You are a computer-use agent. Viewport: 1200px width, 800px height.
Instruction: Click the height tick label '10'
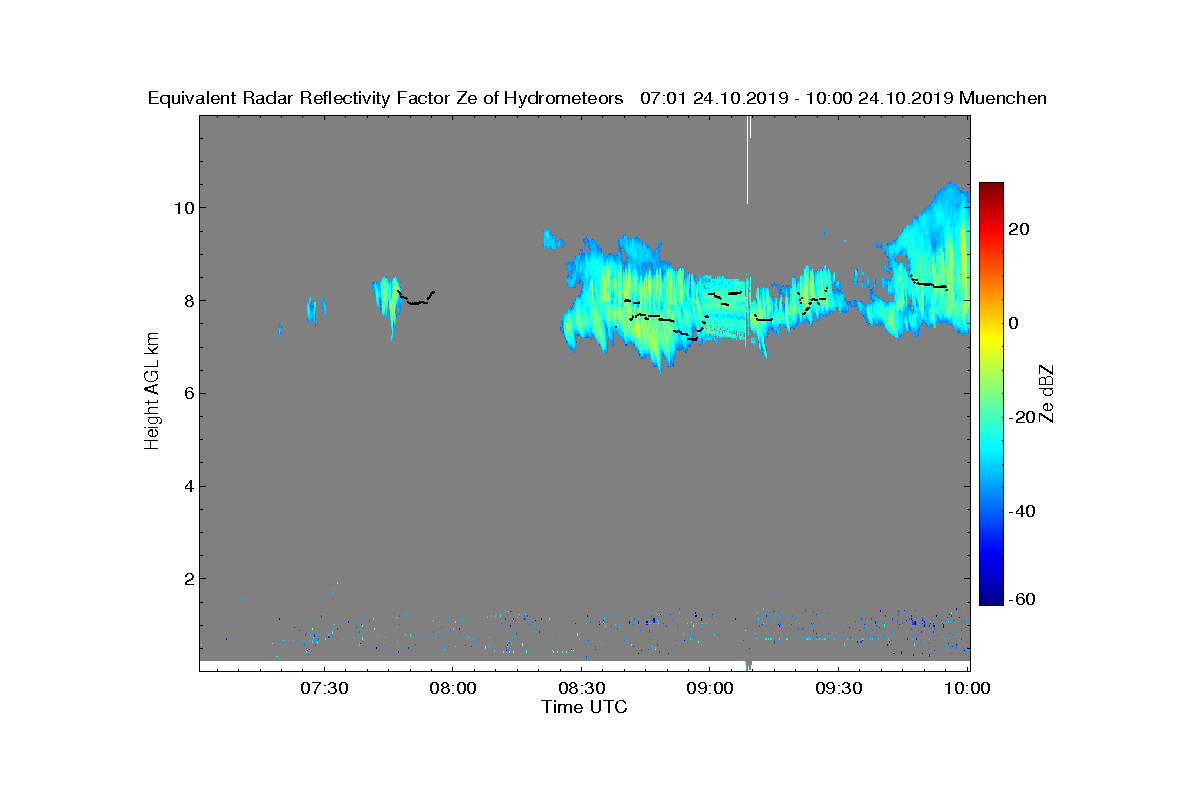click(182, 208)
